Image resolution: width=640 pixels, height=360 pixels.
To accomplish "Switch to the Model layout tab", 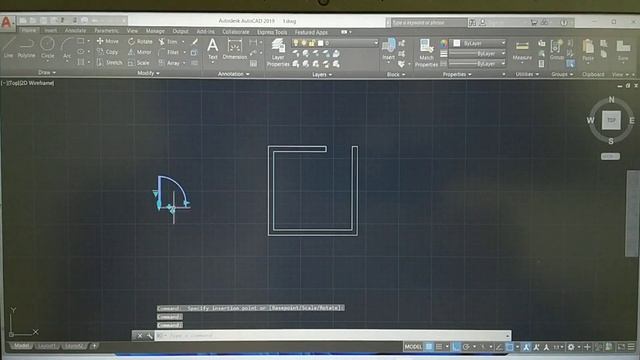I will tap(21, 346).
